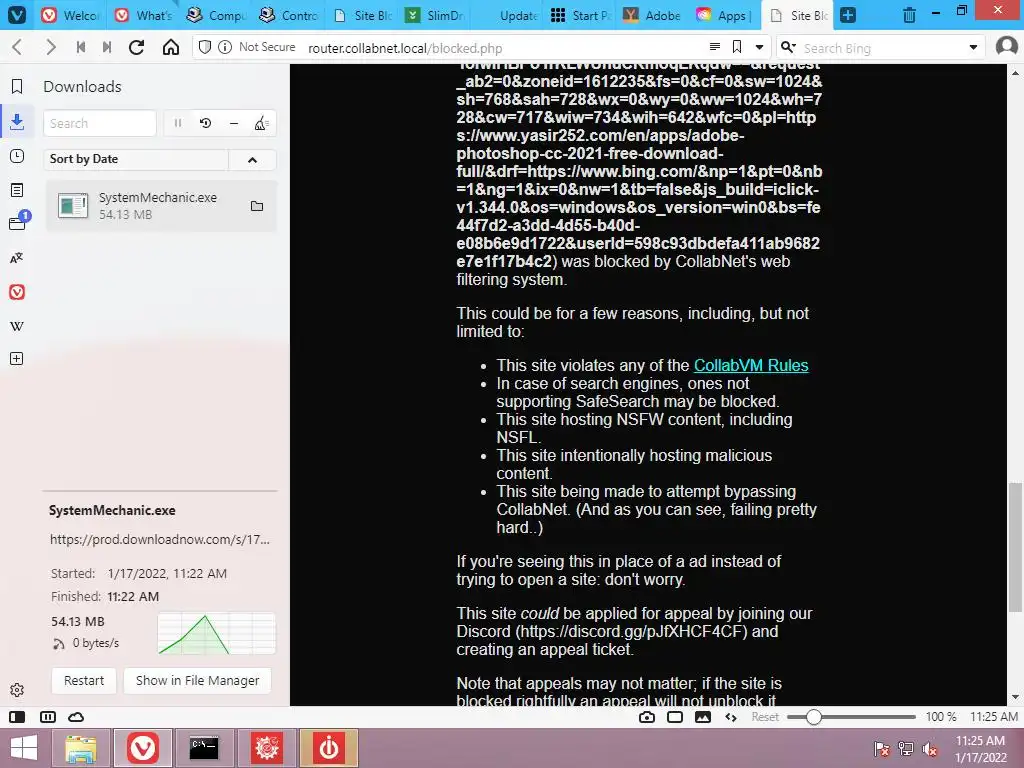The image size is (1024, 768).
Task: Toggle sort order arrow
Action: pos(252,159)
